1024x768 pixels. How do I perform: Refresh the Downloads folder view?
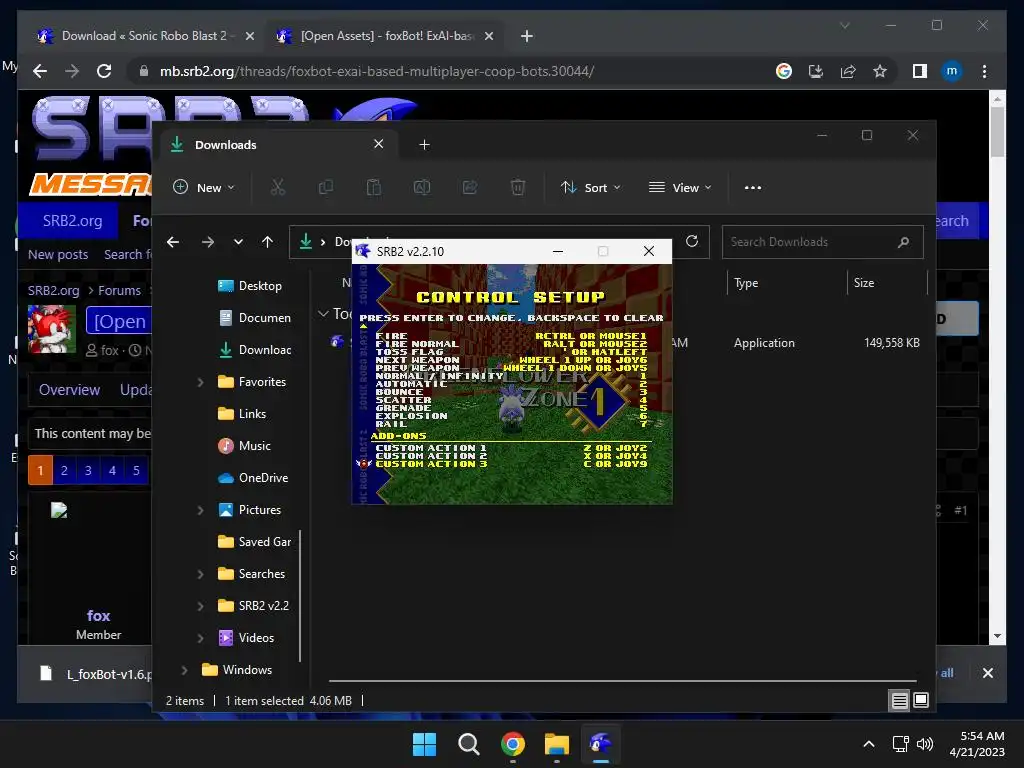click(x=692, y=242)
